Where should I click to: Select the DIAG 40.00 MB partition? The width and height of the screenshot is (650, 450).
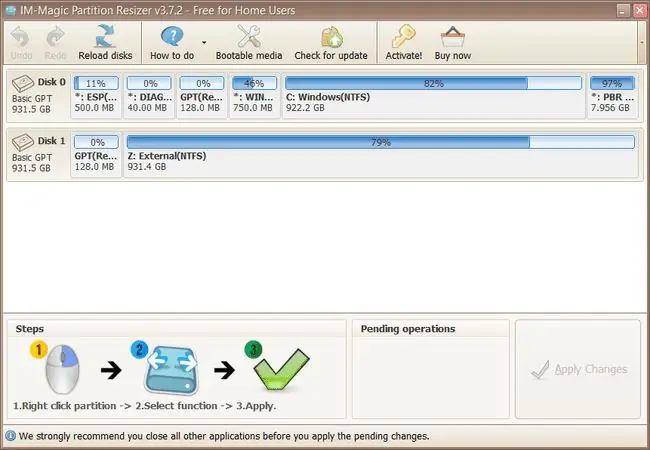149,96
